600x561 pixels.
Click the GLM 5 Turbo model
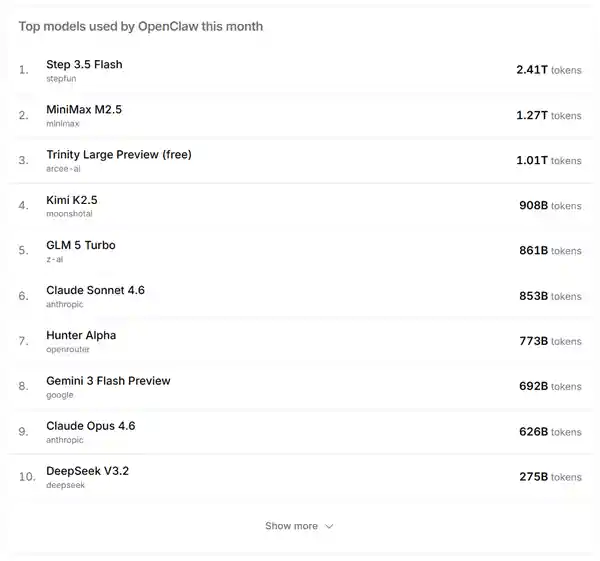(x=82, y=245)
